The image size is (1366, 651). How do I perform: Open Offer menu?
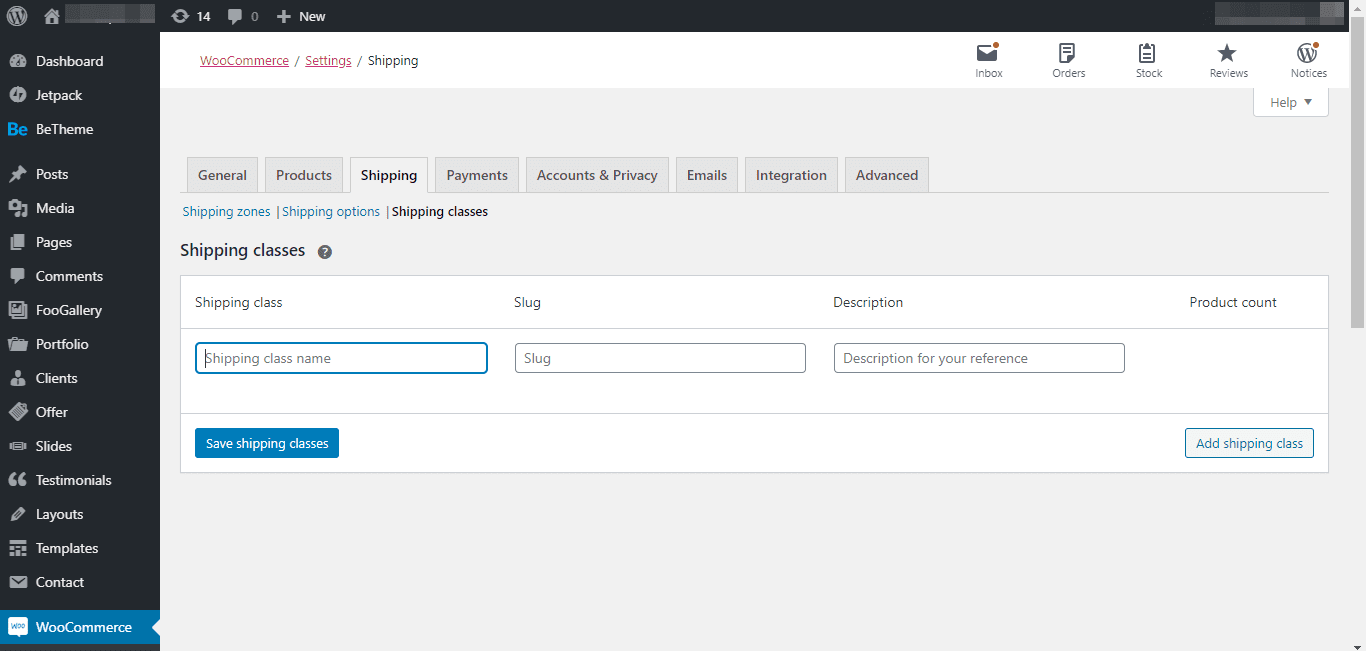pyautogui.click(x=80, y=412)
